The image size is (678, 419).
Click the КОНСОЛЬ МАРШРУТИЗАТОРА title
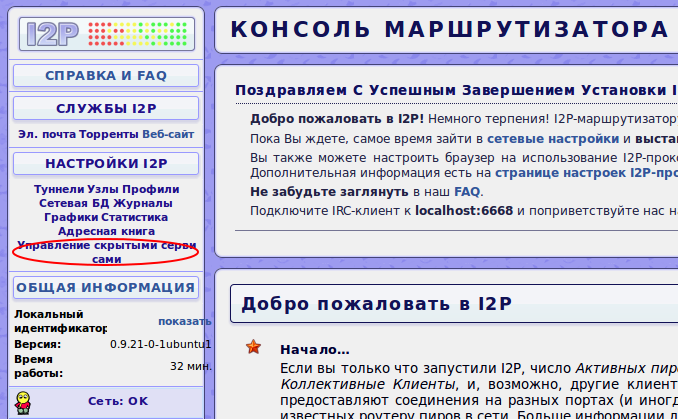[449, 30]
